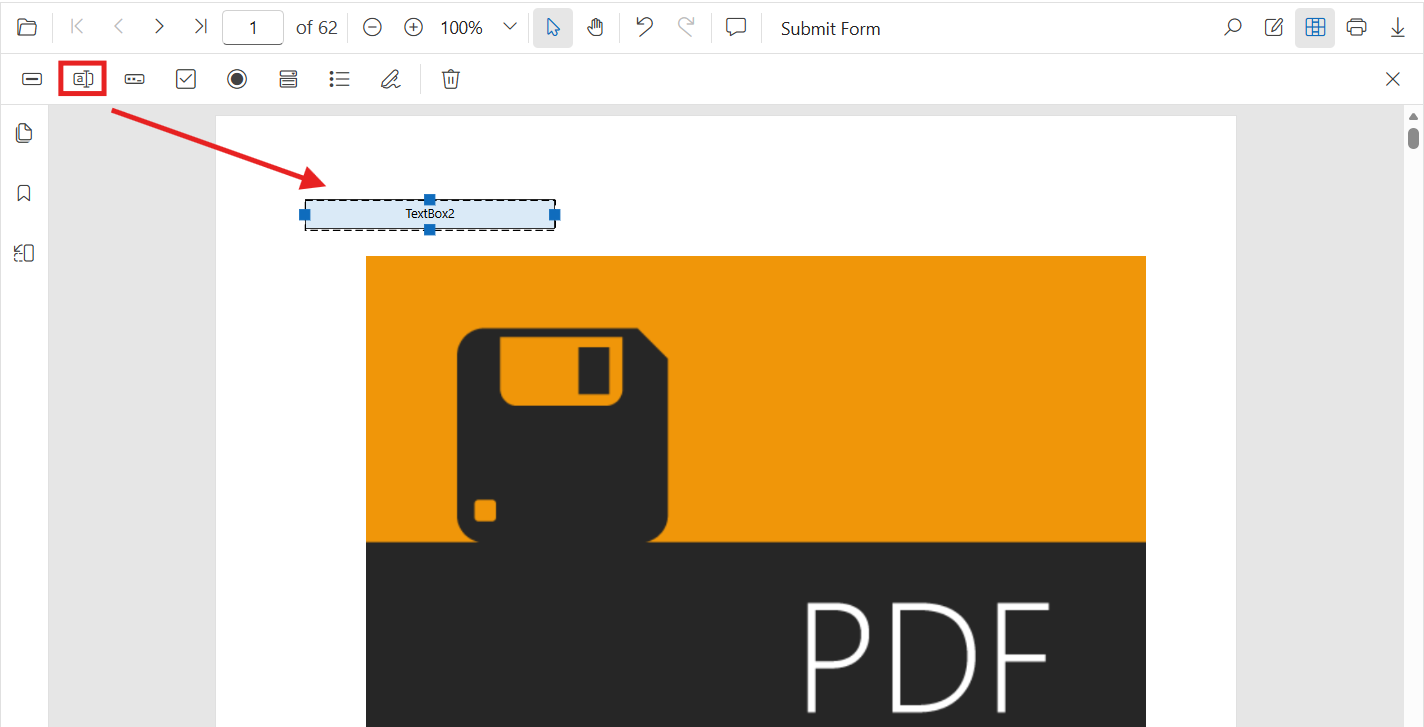
Task: Open the edit annotation toolbar
Action: click(x=1274, y=28)
